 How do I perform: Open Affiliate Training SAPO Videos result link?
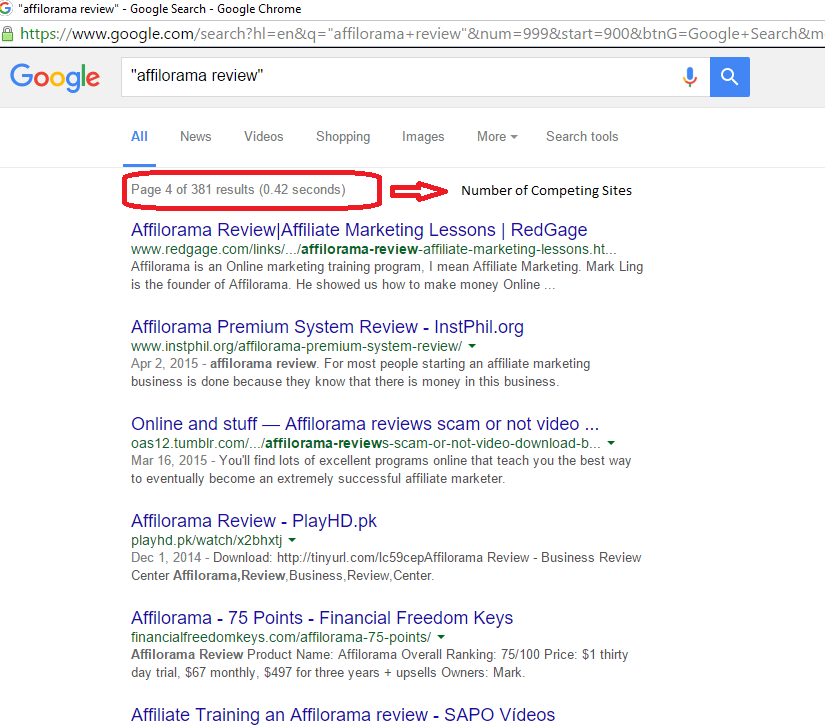coord(343,714)
